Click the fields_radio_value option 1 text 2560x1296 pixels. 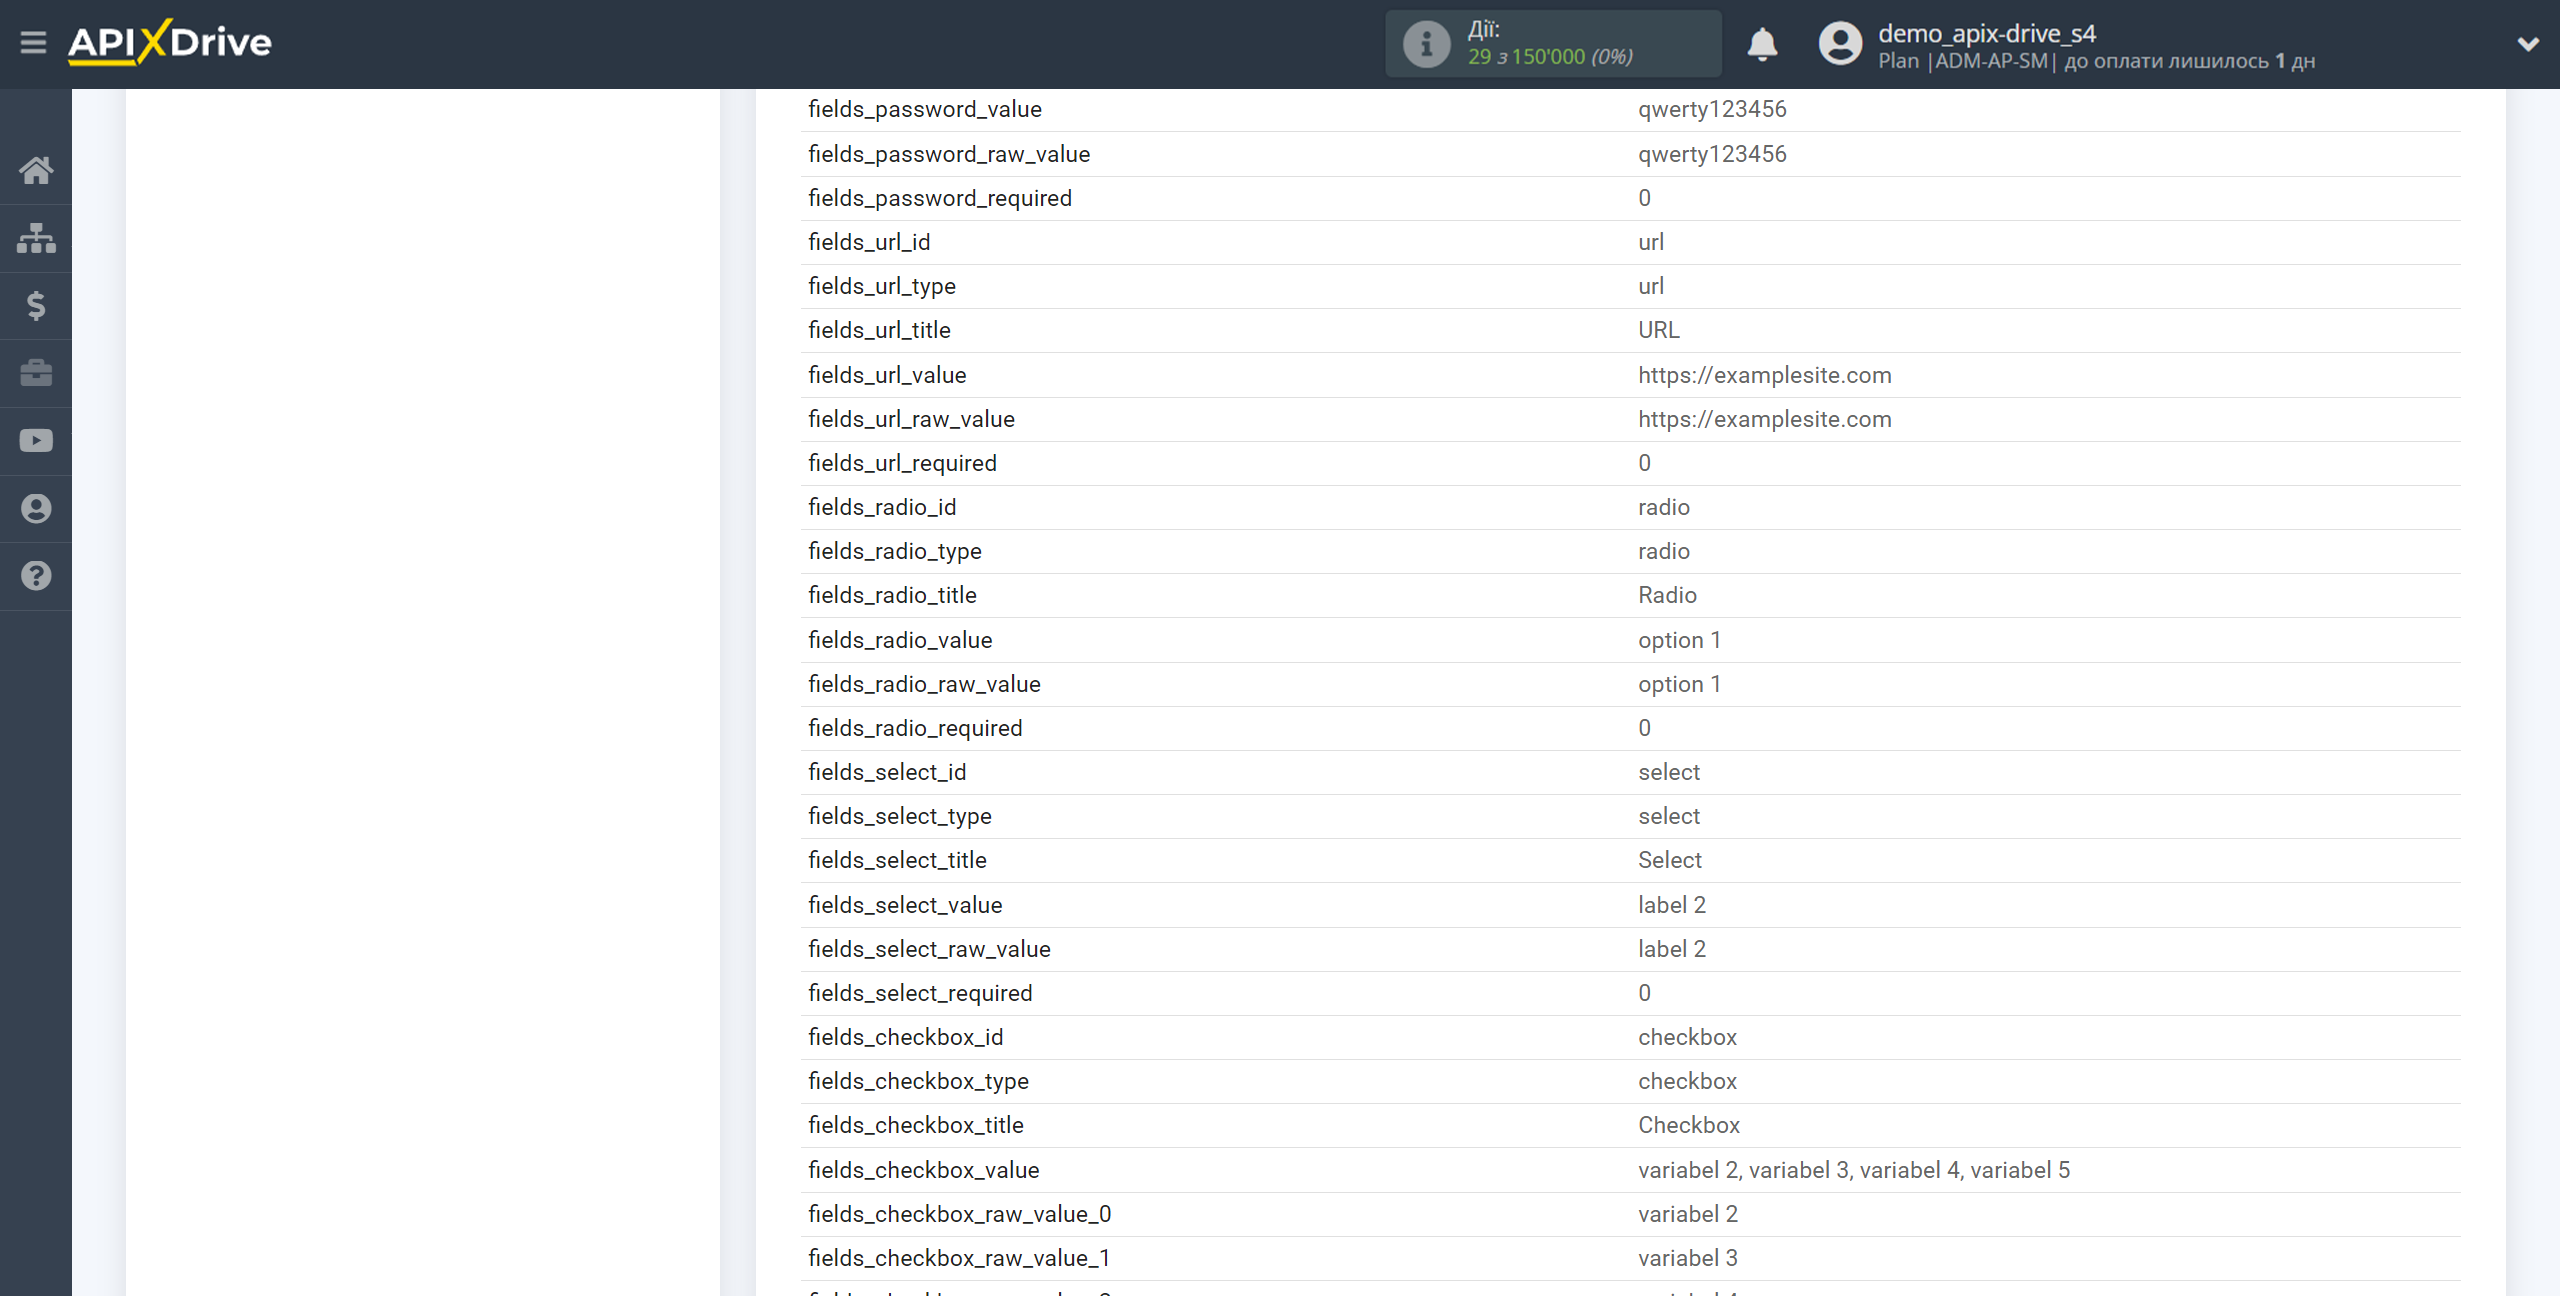[x=1679, y=640]
